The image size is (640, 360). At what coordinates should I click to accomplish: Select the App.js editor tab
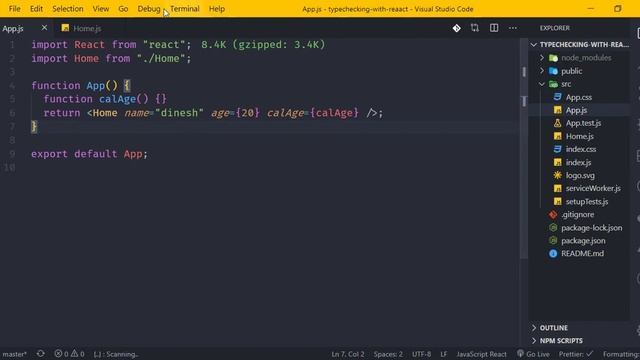(x=13, y=29)
